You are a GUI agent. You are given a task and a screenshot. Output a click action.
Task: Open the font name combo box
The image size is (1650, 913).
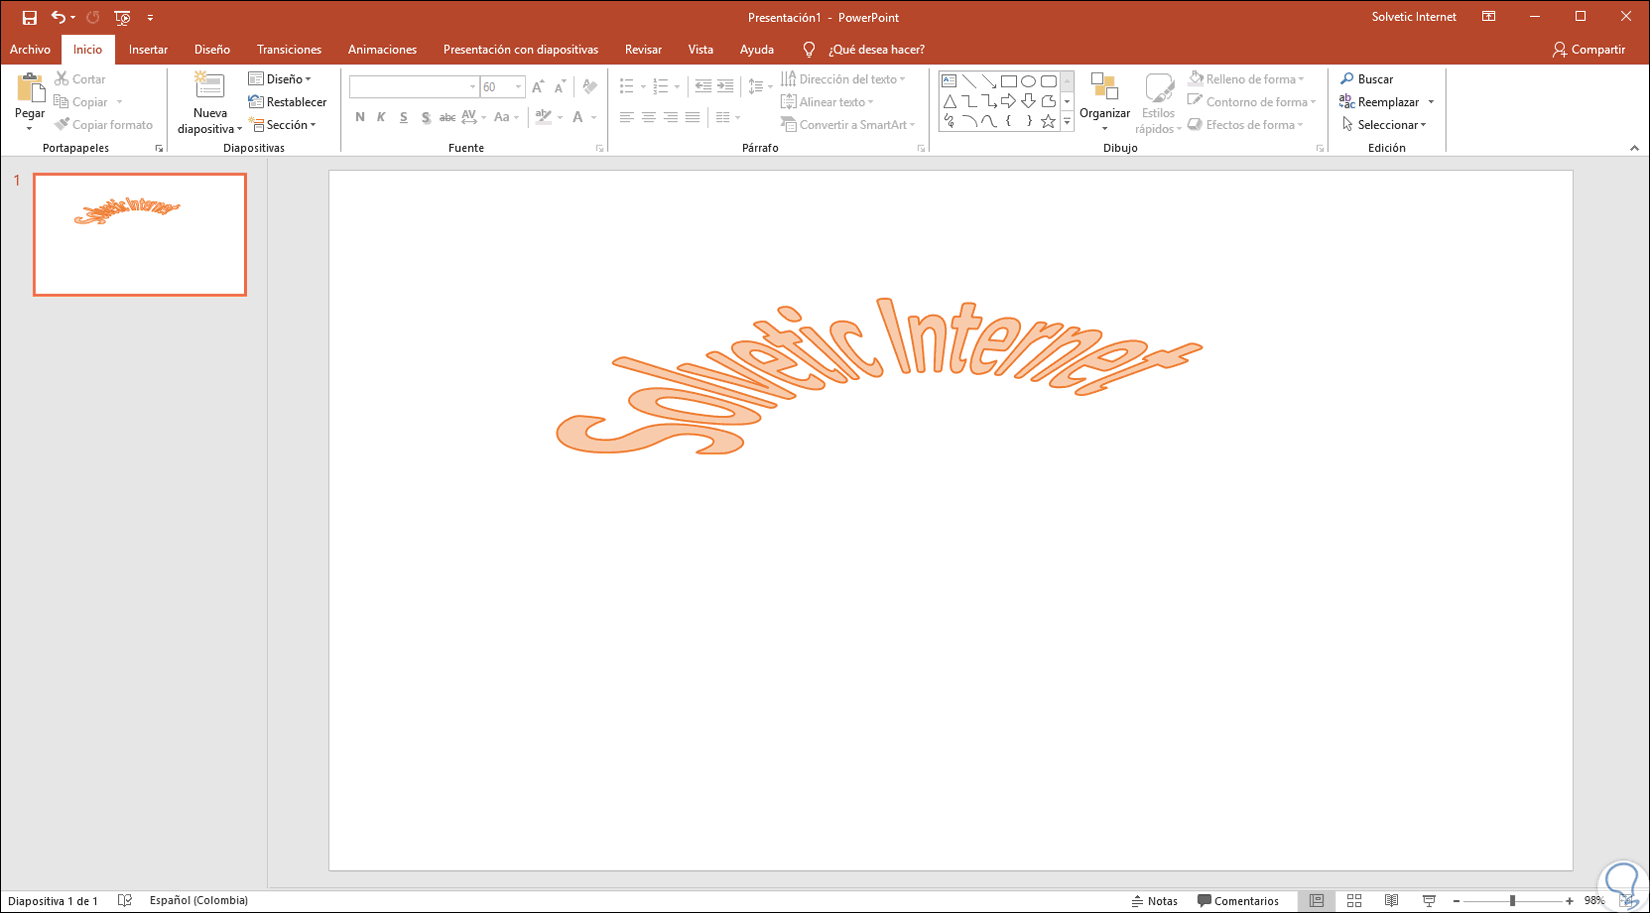tap(414, 87)
